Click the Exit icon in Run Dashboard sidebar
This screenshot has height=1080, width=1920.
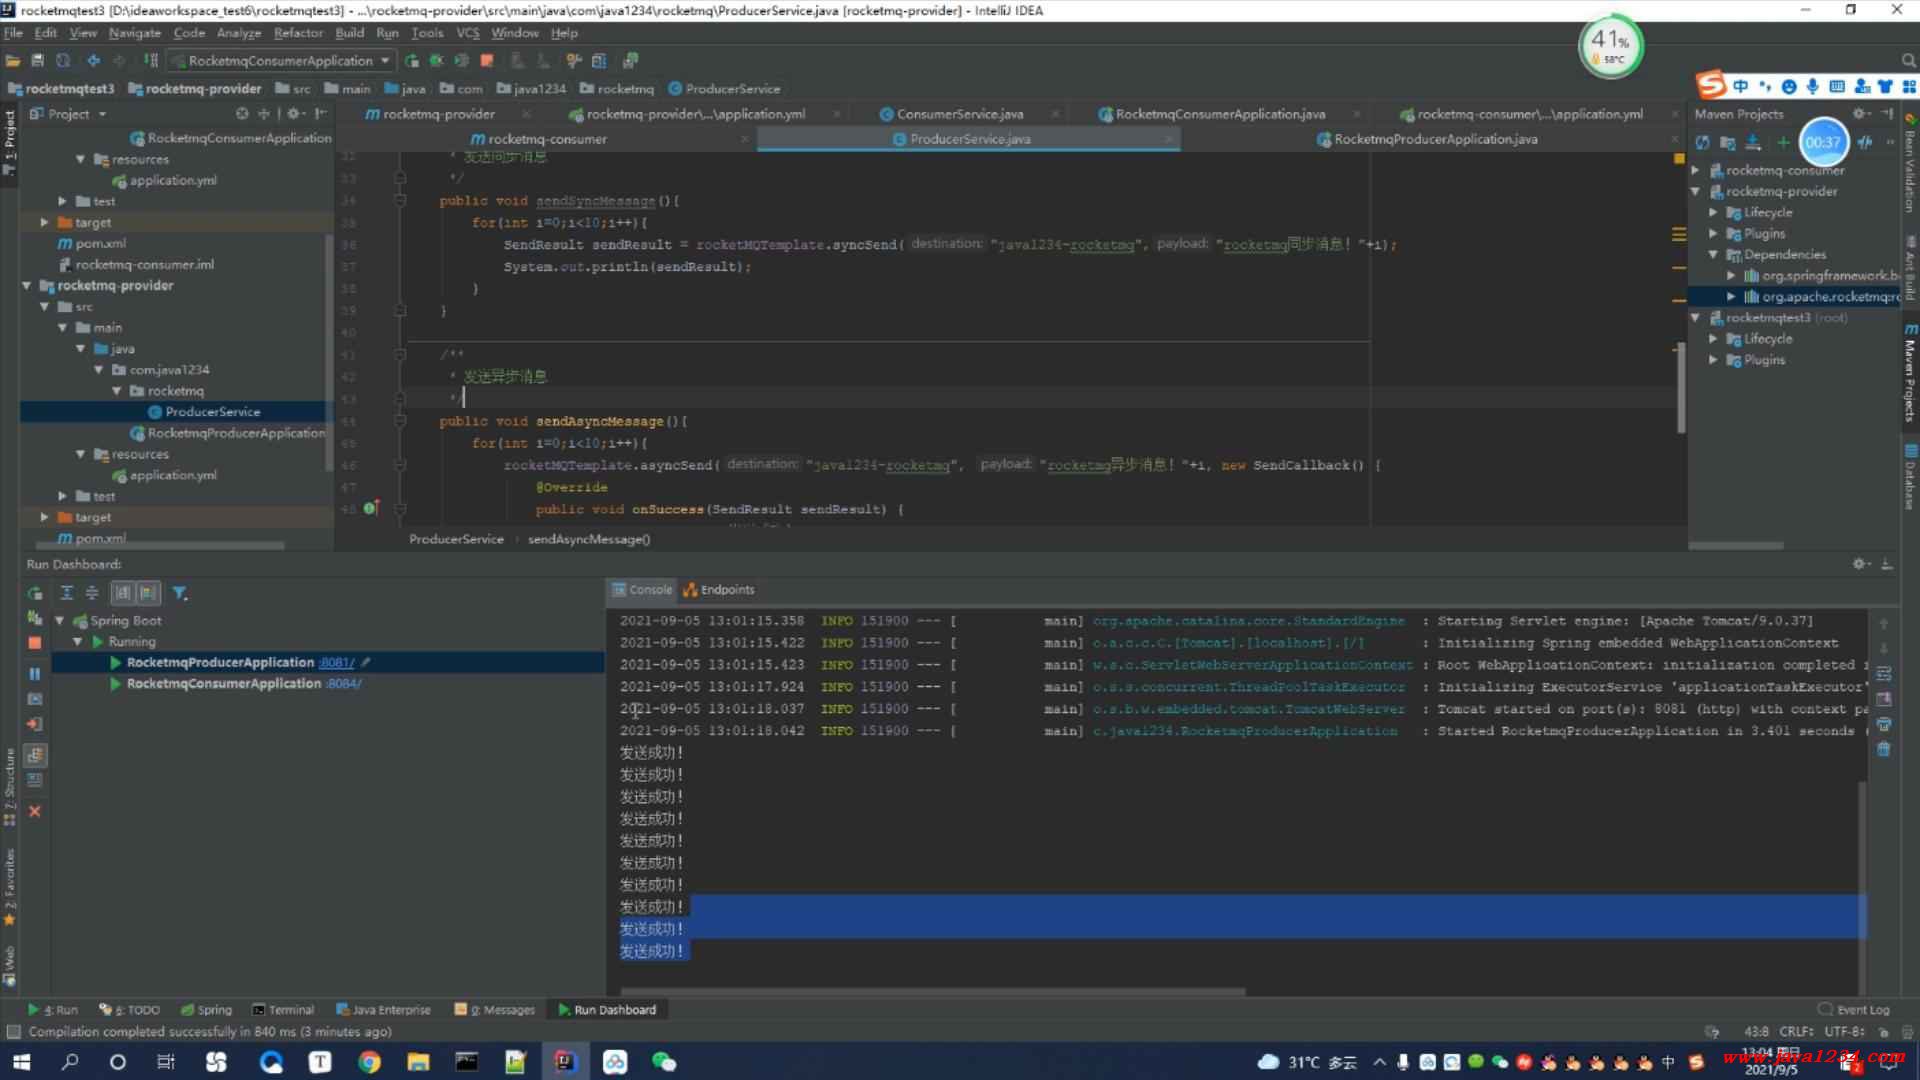click(x=35, y=724)
